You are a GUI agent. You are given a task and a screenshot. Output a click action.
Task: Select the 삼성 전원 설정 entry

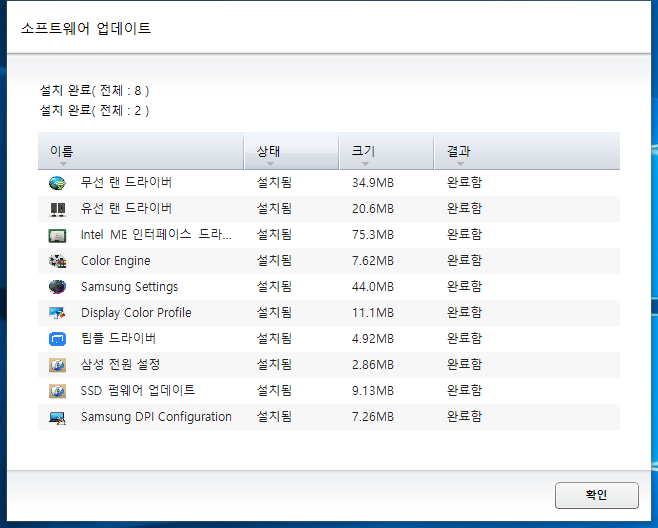tap(120, 365)
